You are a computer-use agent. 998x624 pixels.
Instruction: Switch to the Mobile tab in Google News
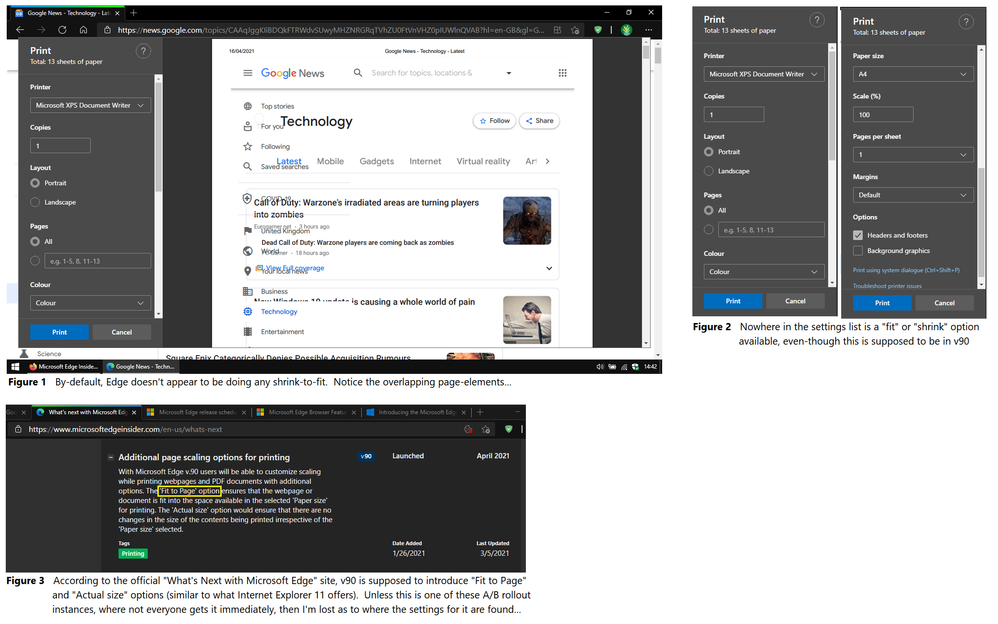point(330,162)
